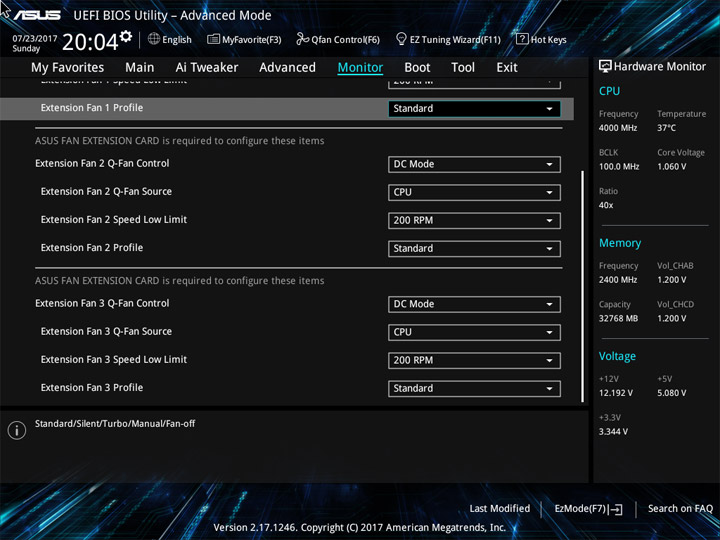This screenshot has height=540, width=720.
Task: Click the 37°C temperature value
Action: (666, 128)
